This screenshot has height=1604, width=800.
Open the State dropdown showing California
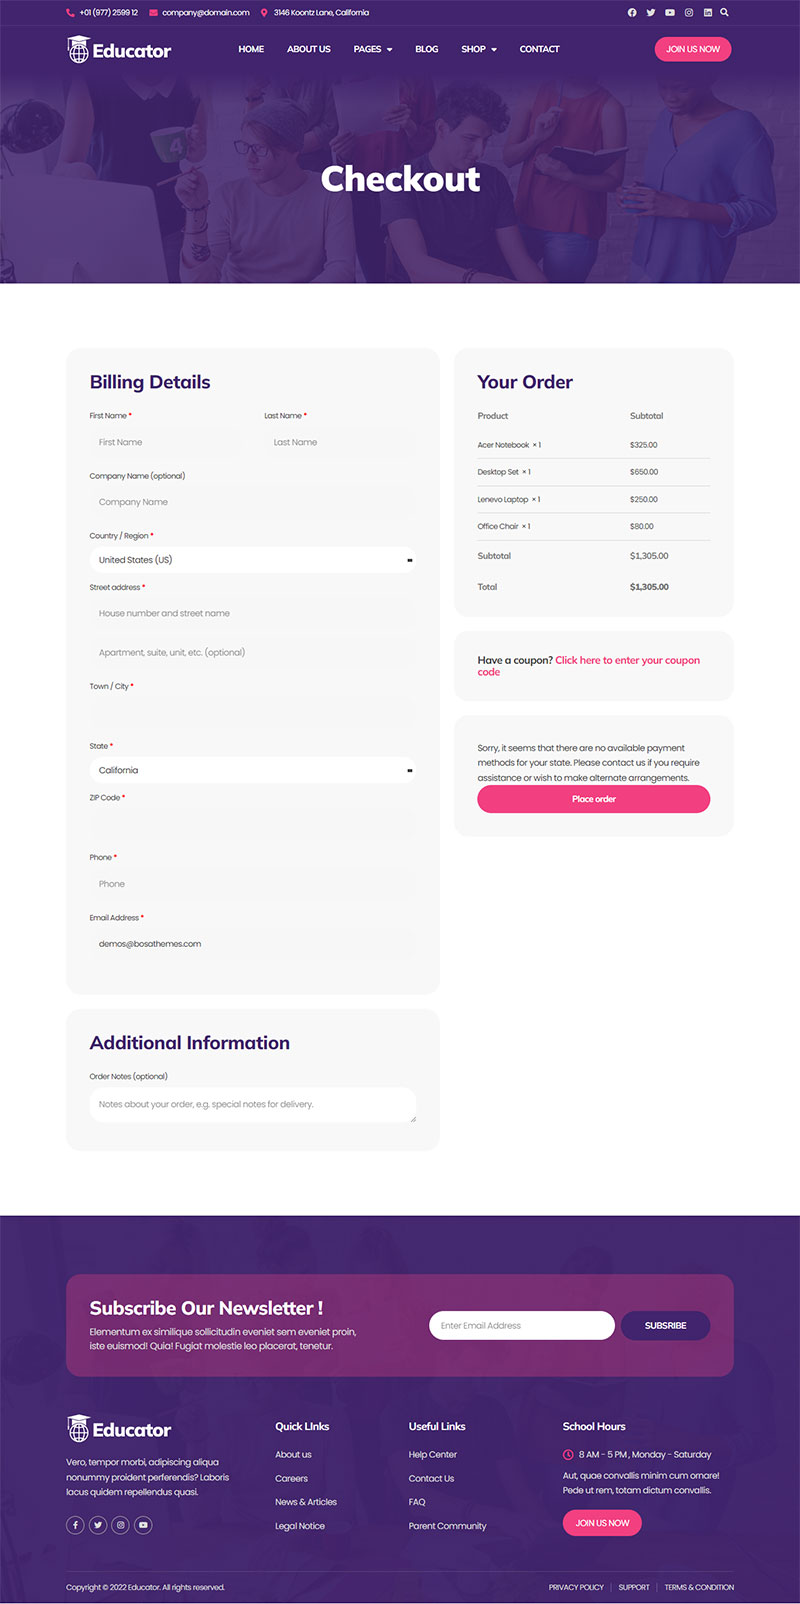(252, 770)
